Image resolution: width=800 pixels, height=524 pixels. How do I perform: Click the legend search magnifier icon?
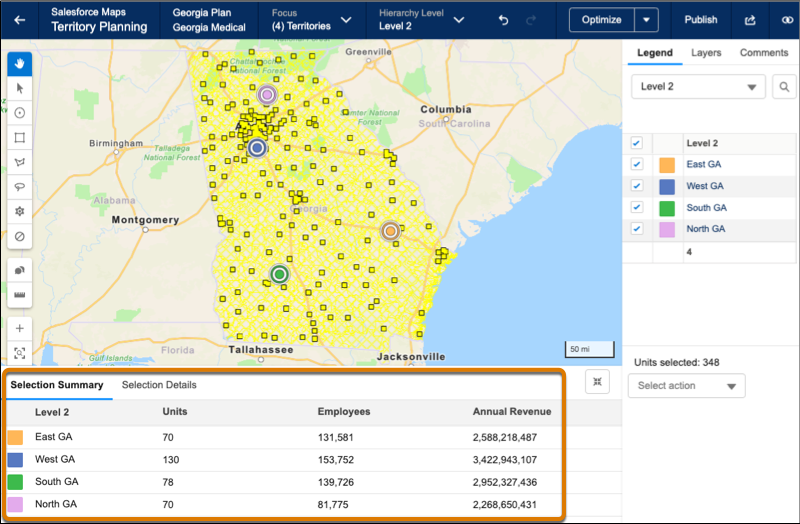coord(784,87)
